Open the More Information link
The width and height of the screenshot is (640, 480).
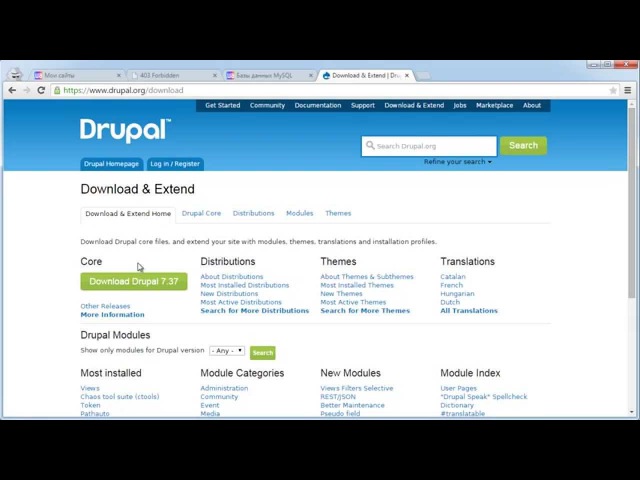[112, 315]
